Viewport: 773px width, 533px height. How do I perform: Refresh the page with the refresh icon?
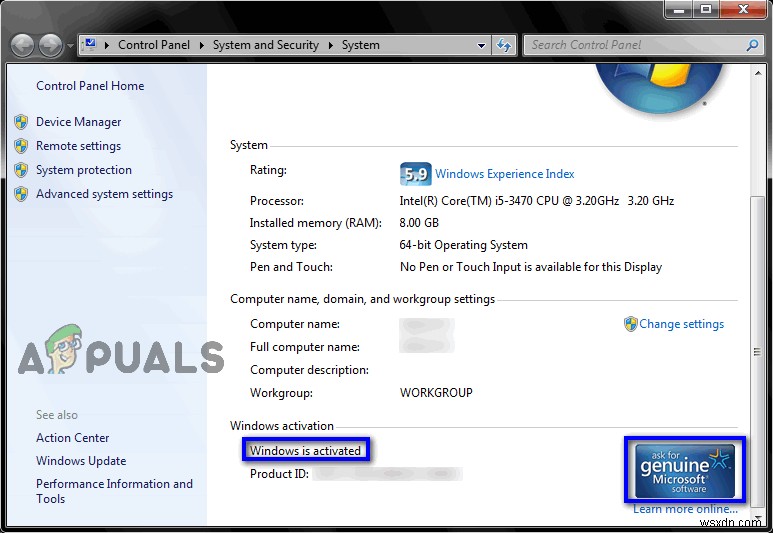pyautogui.click(x=504, y=46)
